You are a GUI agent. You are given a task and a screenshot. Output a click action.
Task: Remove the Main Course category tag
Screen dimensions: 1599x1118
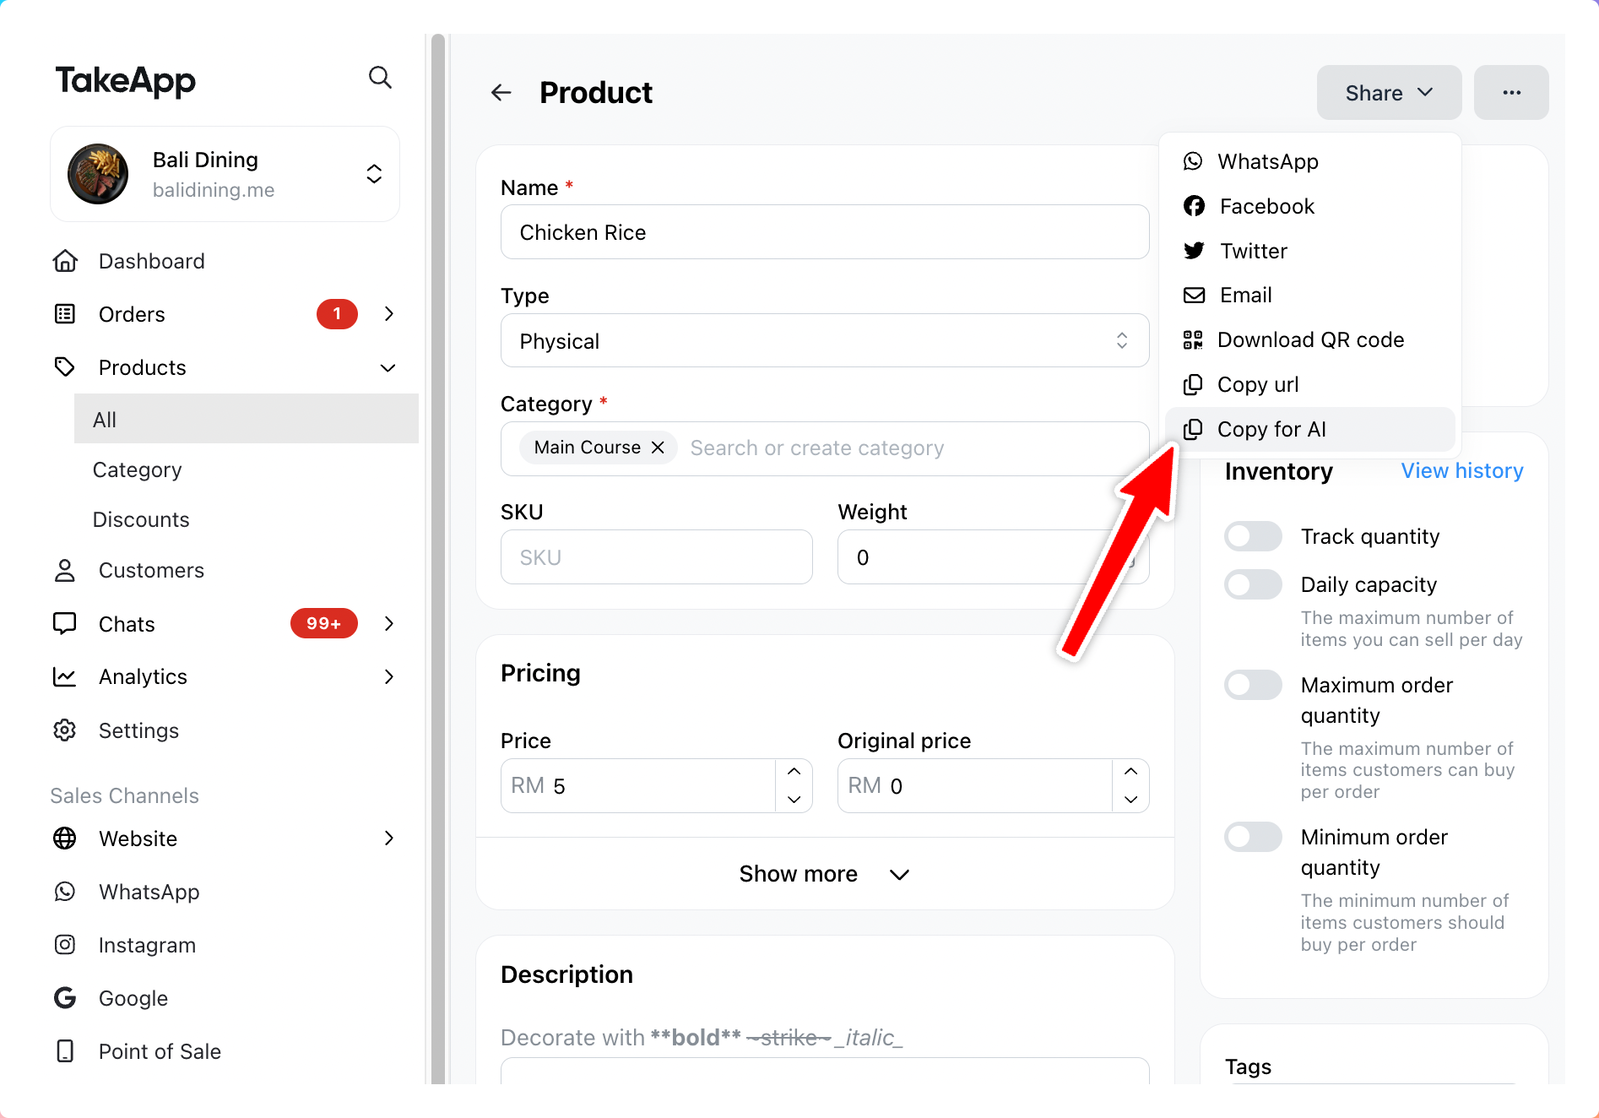click(658, 447)
